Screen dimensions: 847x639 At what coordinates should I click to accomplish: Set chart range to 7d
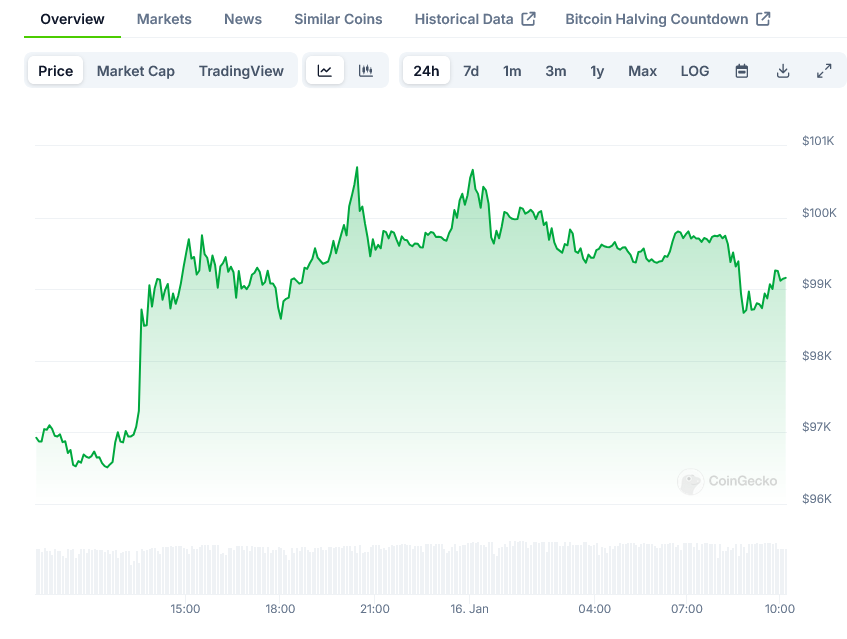(471, 71)
